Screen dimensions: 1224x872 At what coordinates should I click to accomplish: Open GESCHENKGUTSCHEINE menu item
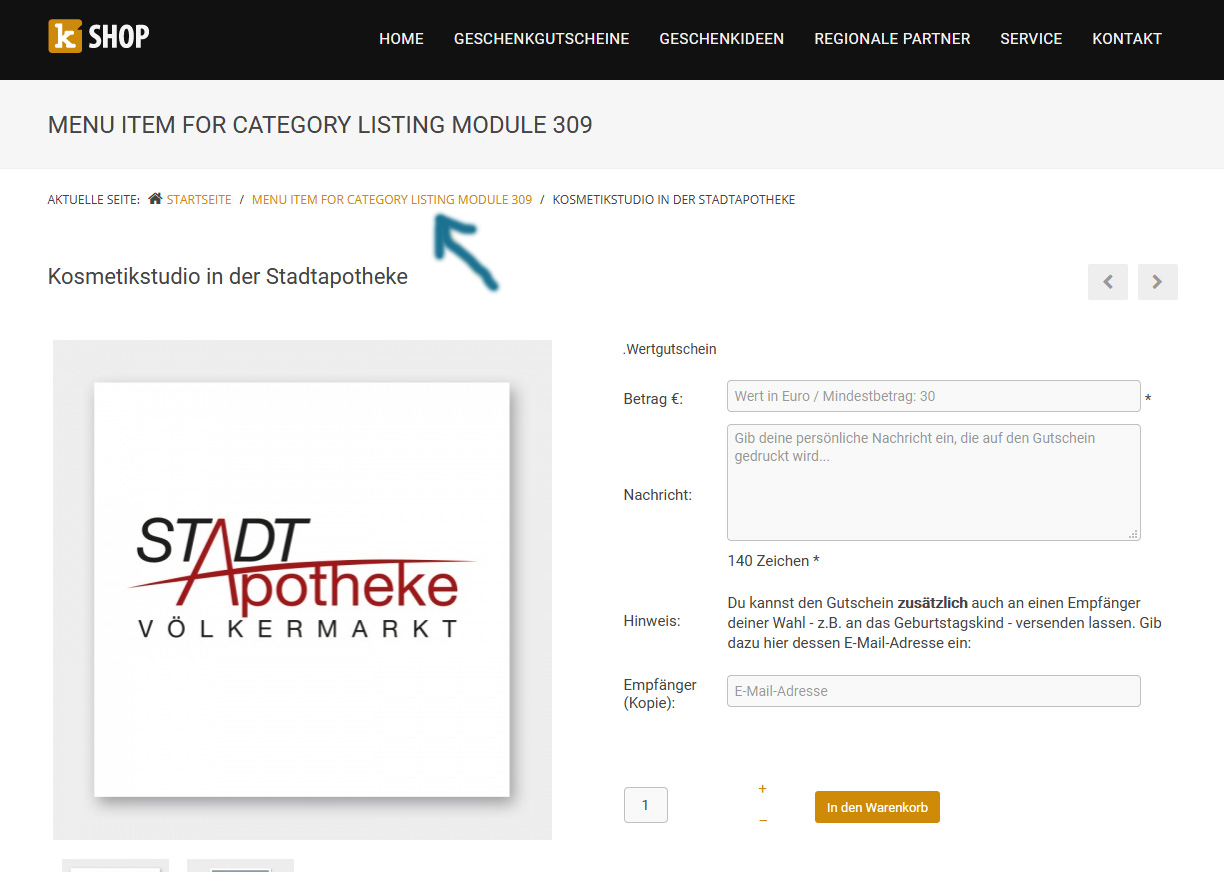coord(541,39)
